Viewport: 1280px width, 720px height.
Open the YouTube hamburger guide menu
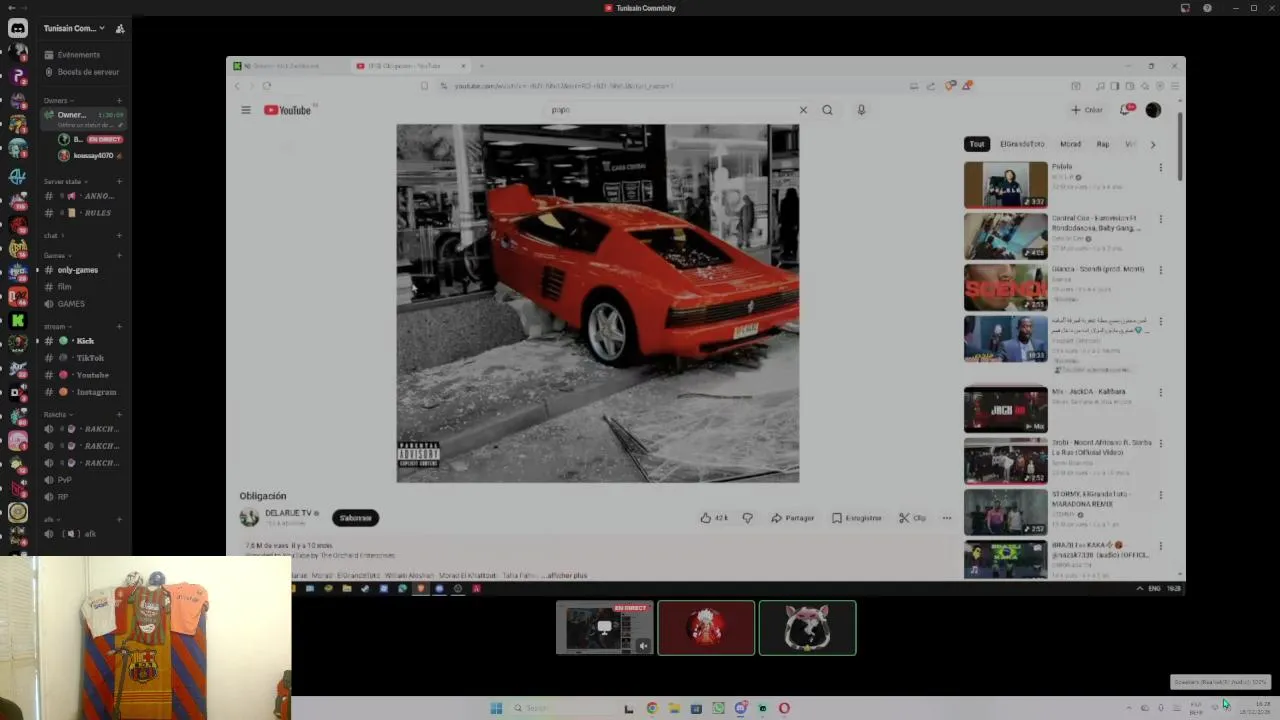point(246,110)
